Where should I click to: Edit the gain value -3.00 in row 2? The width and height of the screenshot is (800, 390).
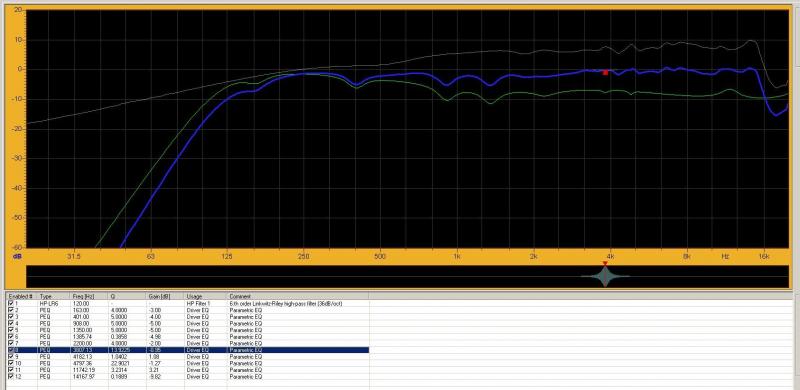(155, 310)
